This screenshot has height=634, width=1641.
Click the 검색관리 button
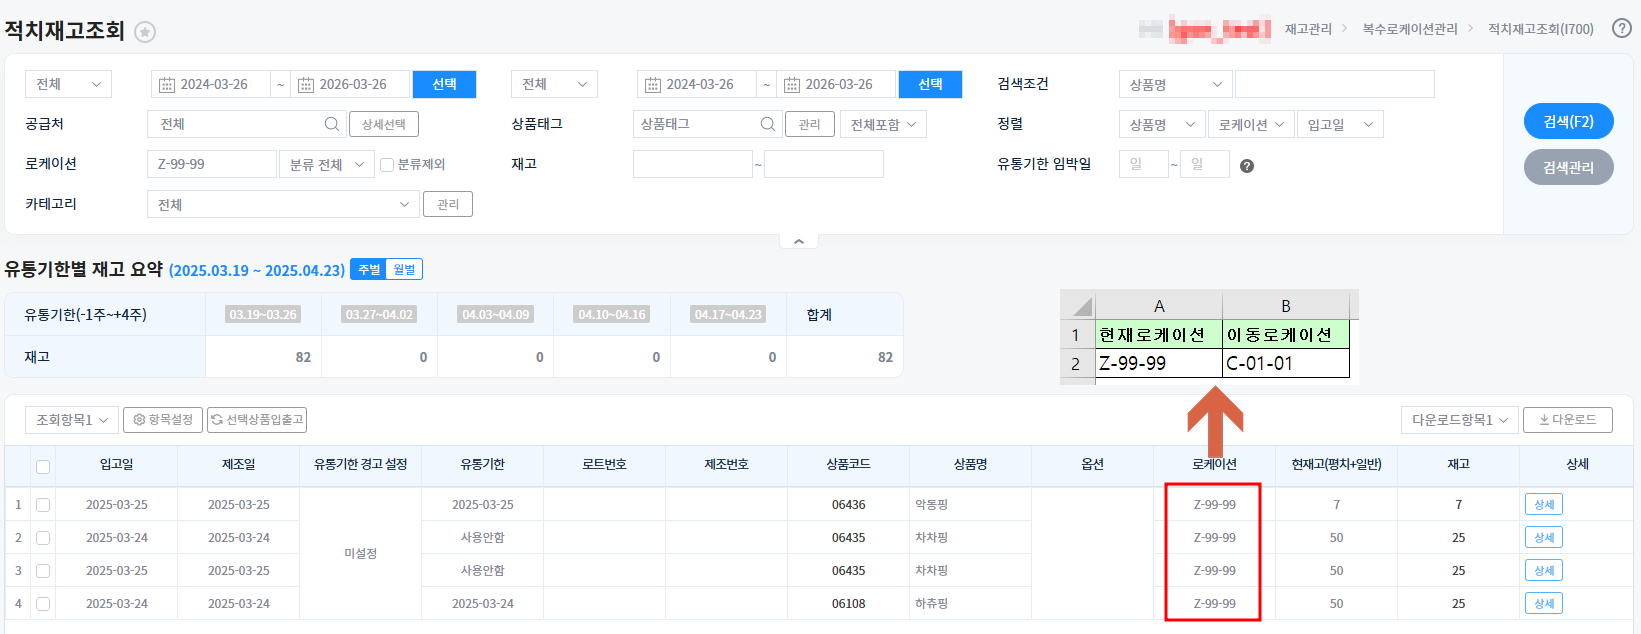1568,167
